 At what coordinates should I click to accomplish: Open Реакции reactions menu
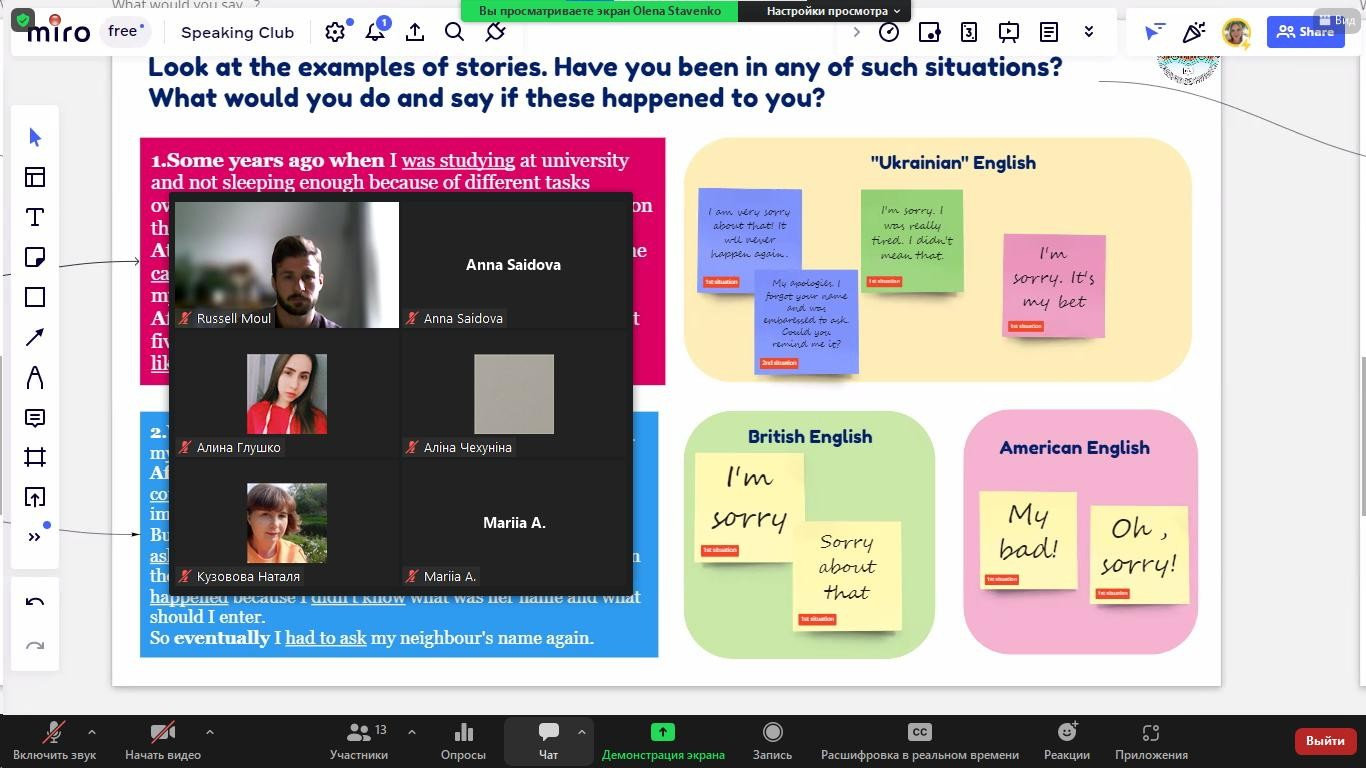(1067, 742)
